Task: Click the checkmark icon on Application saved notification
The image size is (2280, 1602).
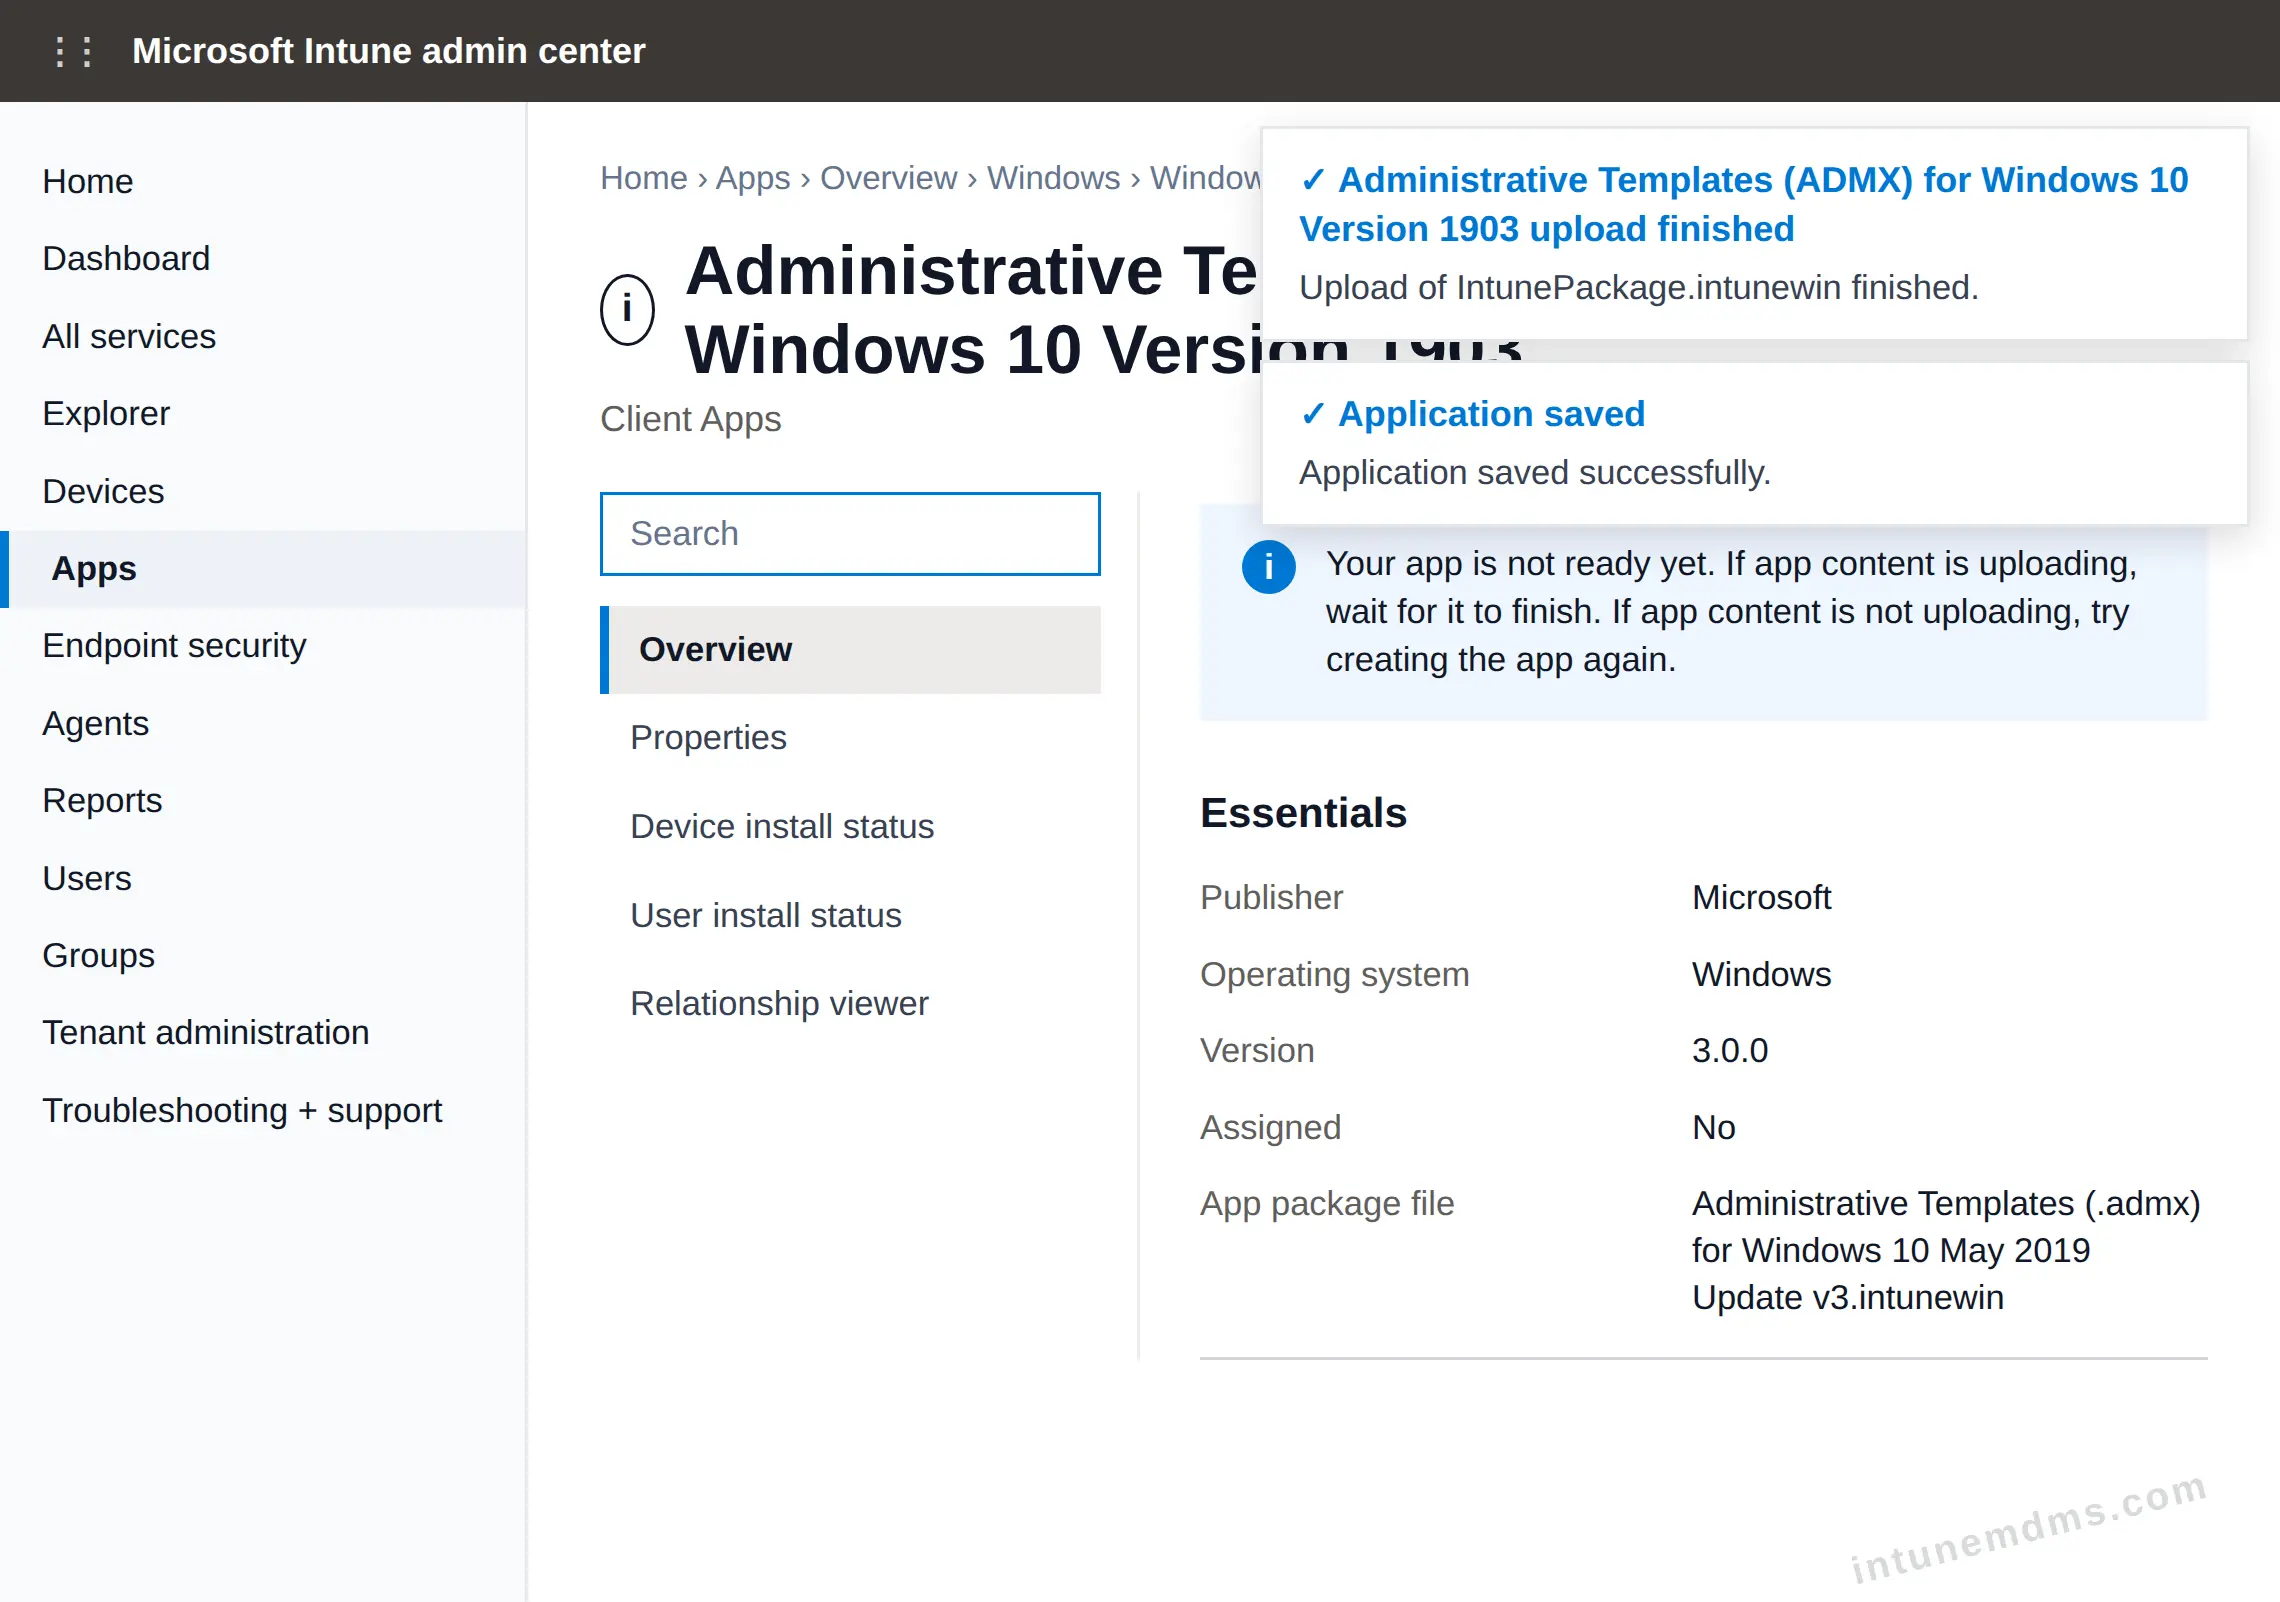Action: click(1313, 414)
